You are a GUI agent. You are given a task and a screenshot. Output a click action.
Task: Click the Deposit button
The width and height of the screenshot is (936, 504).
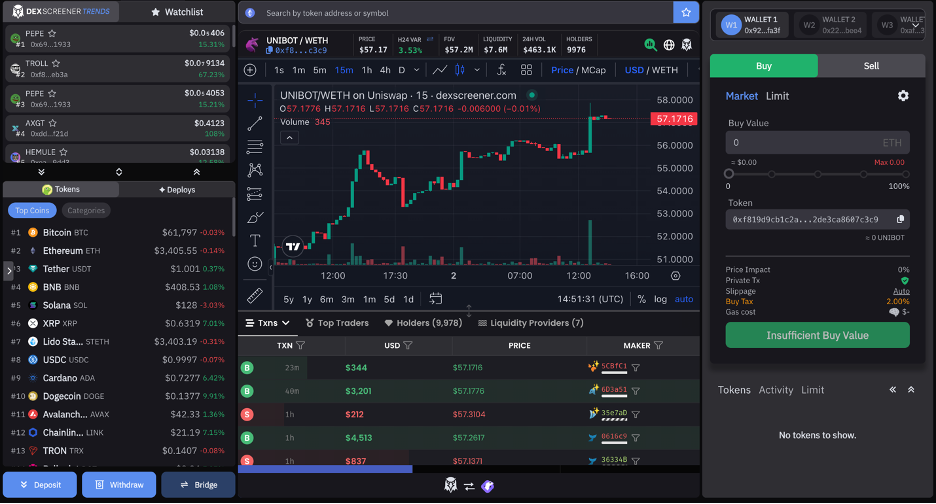pos(40,485)
